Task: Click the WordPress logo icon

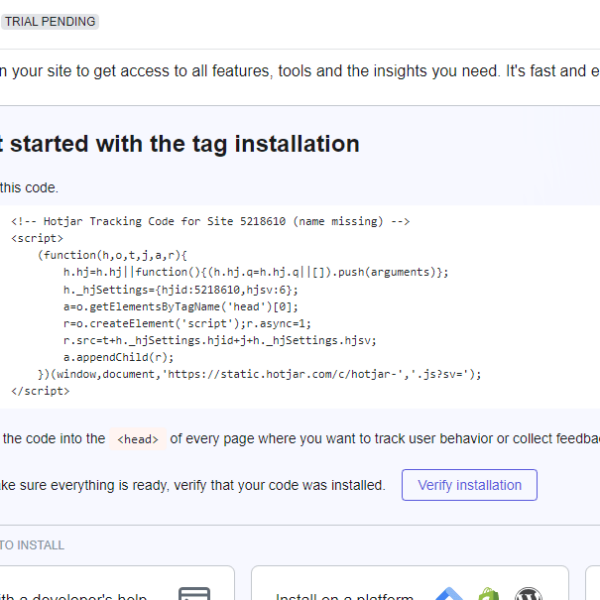Action: tap(528, 593)
